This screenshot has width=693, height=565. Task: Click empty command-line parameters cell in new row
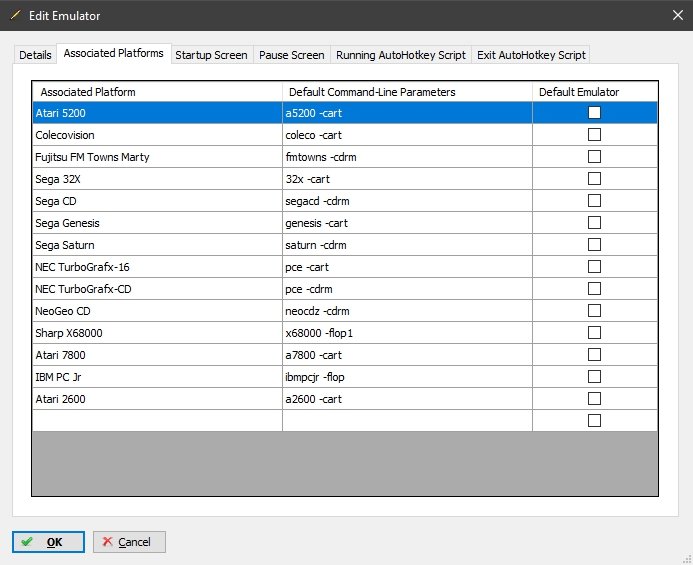[x=407, y=421]
